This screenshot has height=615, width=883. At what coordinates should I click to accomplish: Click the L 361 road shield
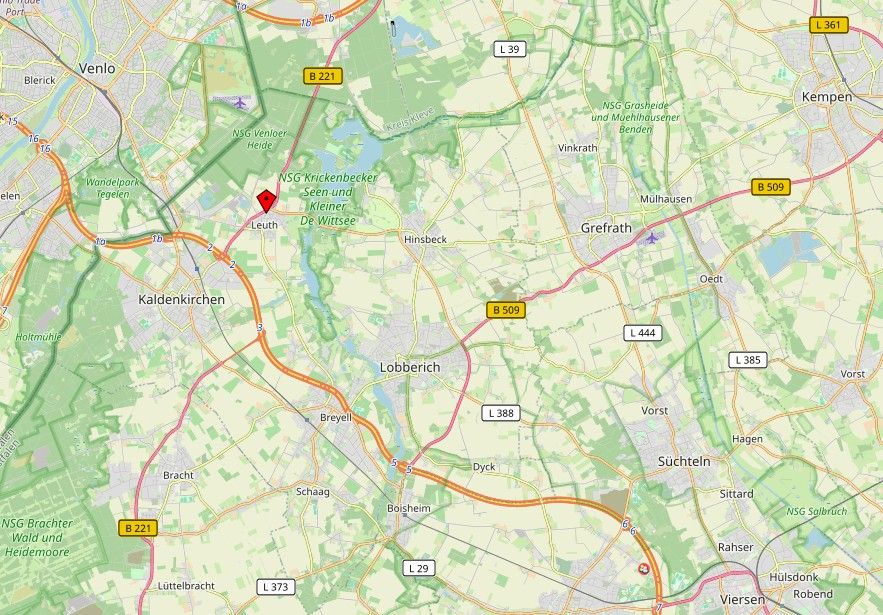click(x=829, y=25)
